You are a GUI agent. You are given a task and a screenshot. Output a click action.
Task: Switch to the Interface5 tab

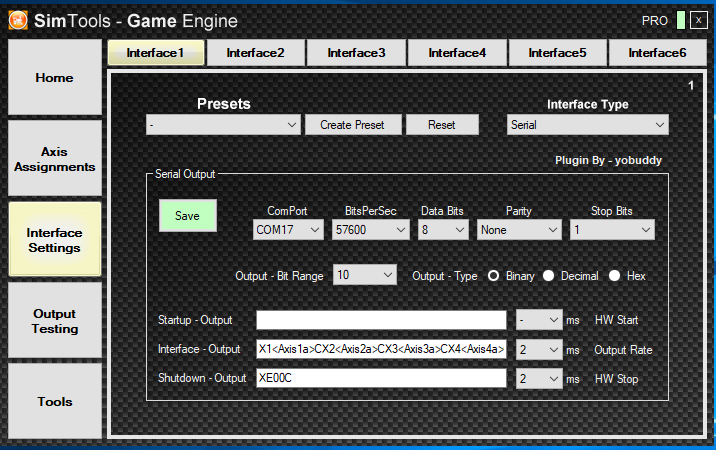558,53
